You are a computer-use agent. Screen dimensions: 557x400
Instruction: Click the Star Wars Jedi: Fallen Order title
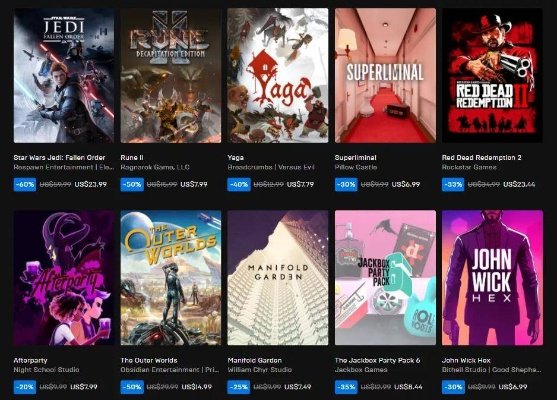point(59,157)
